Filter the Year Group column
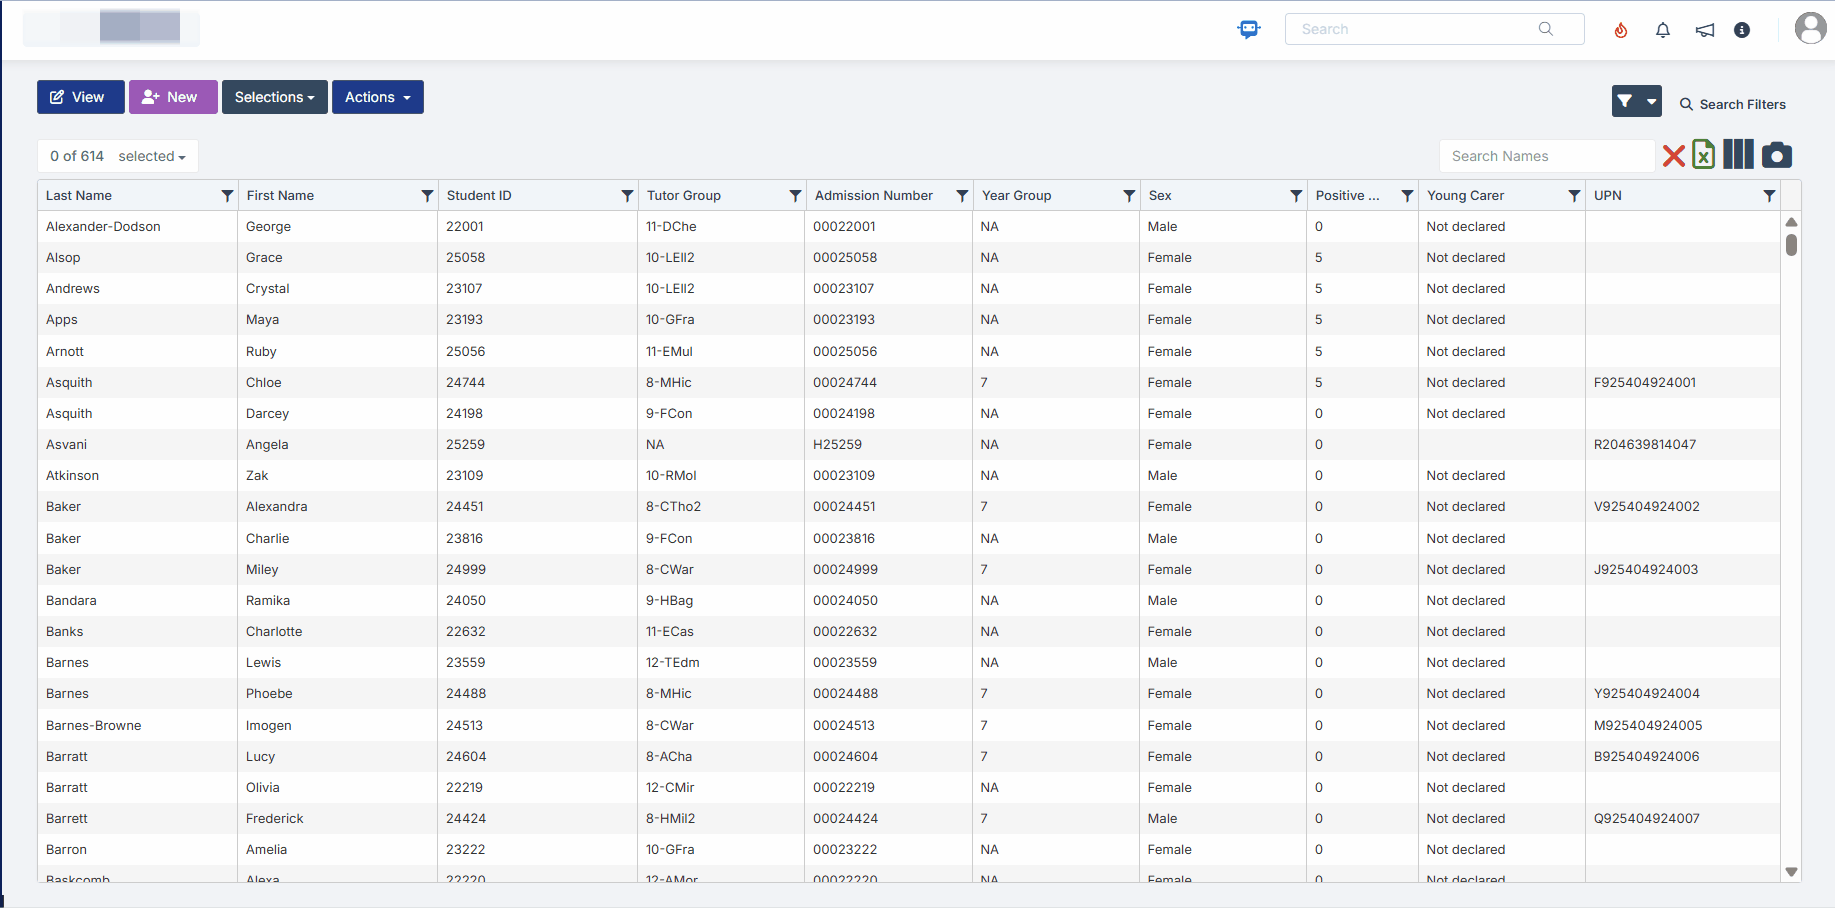Screen dimensions: 1835x908 coord(1129,196)
